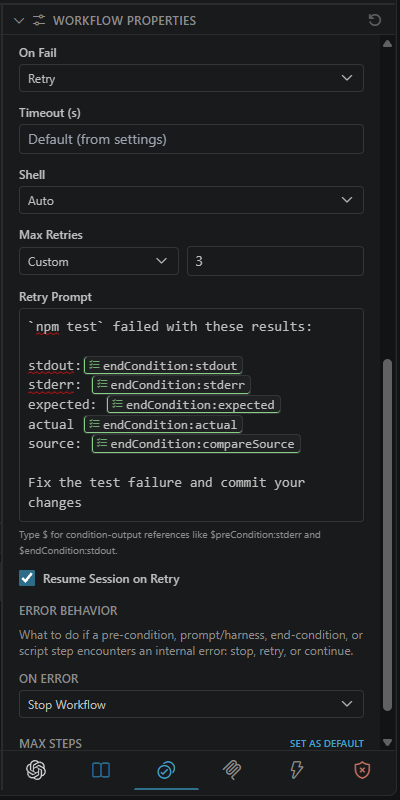Collapse the Workflow Properties section chevron
The width and height of the screenshot is (400, 800).
[x=19, y=20]
